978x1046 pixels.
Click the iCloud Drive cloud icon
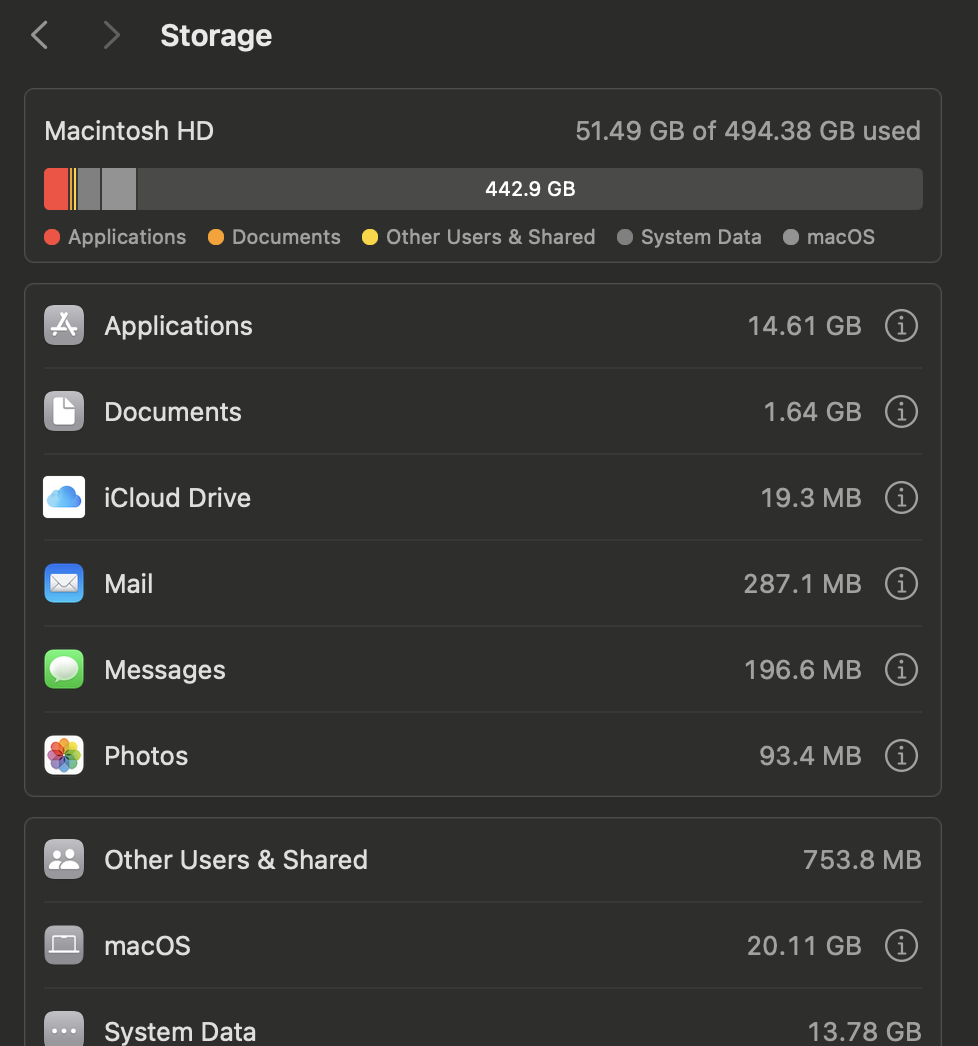[64, 497]
